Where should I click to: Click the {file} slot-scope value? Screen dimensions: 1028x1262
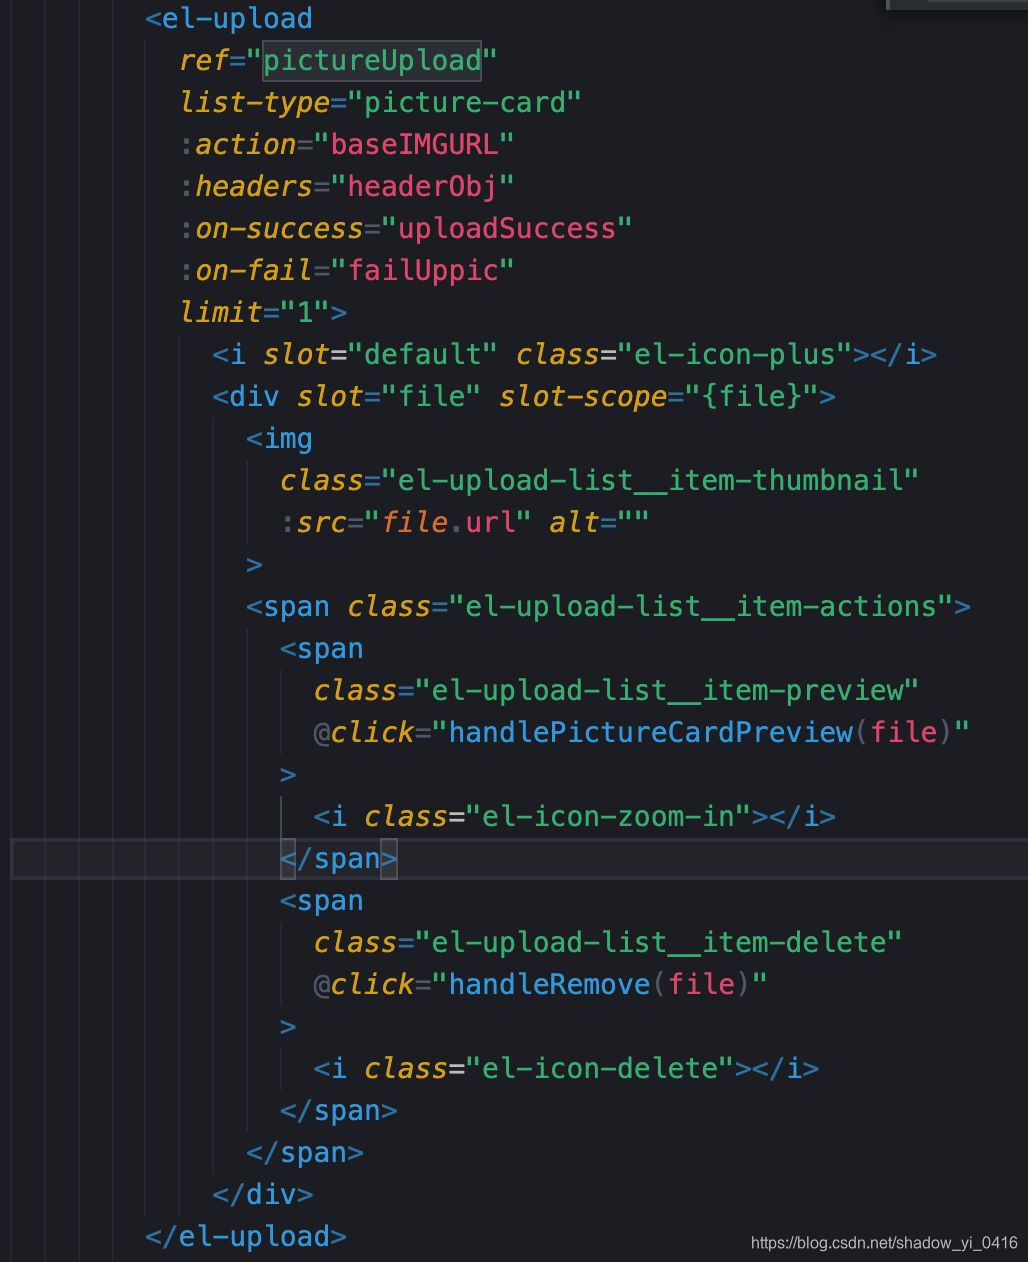click(752, 397)
